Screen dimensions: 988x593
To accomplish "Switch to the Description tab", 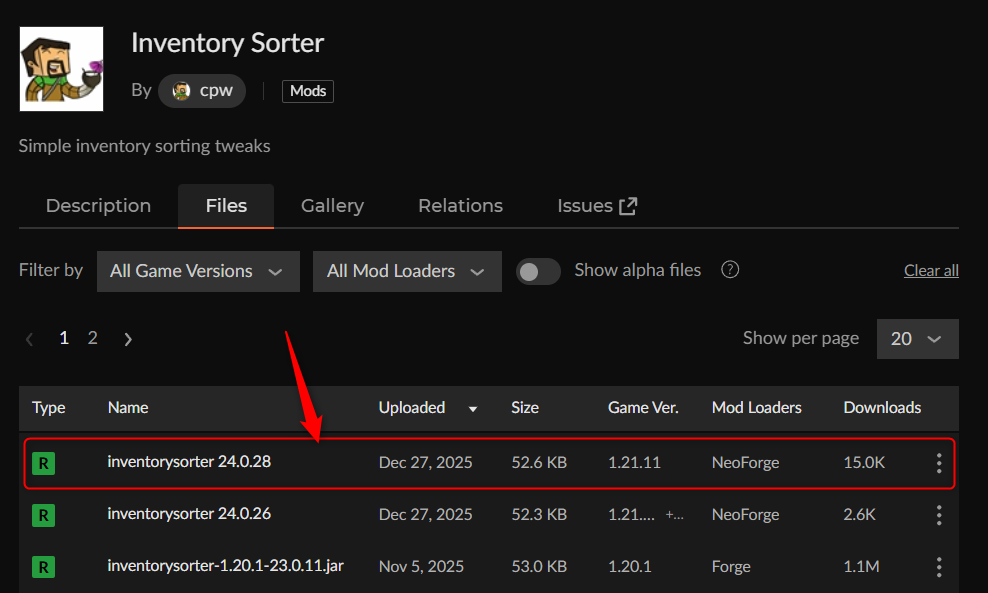I will click(x=97, y=205).
